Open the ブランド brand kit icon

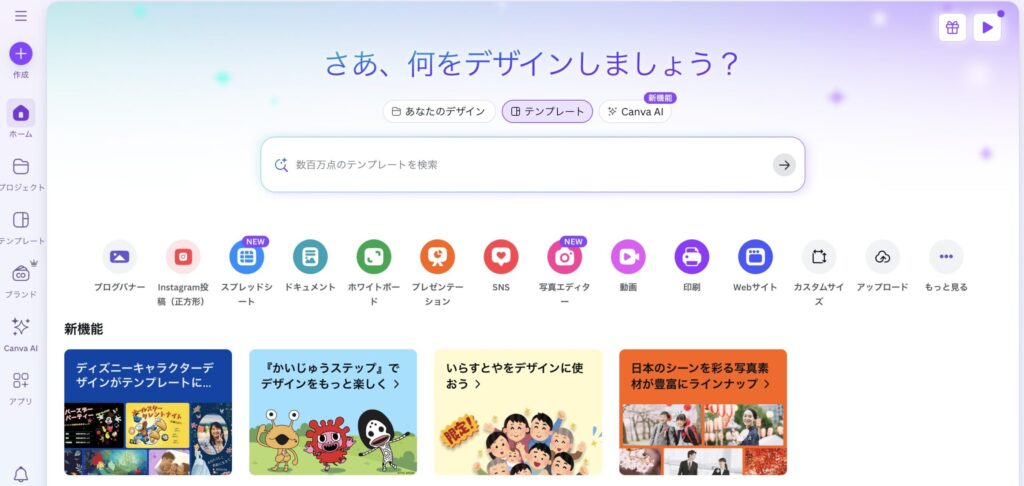coord(21,274)
